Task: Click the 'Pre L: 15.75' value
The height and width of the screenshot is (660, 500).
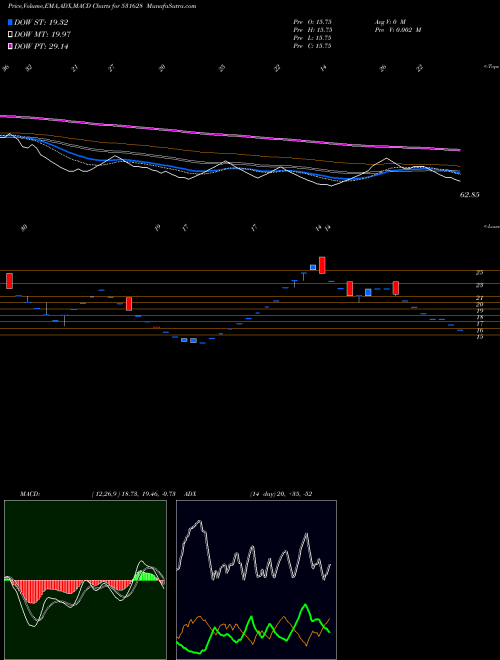Action: click(313, 38)
